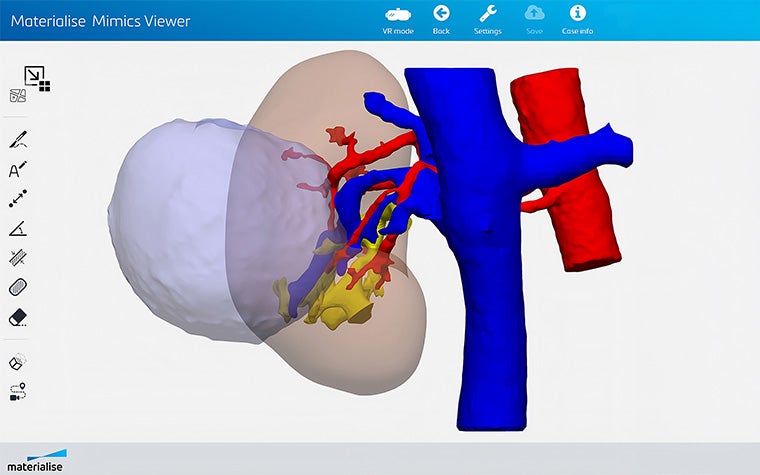Viewport: 760px width, 475px height.
Task: Click the Back arrow button
Action: coord(441,14)
